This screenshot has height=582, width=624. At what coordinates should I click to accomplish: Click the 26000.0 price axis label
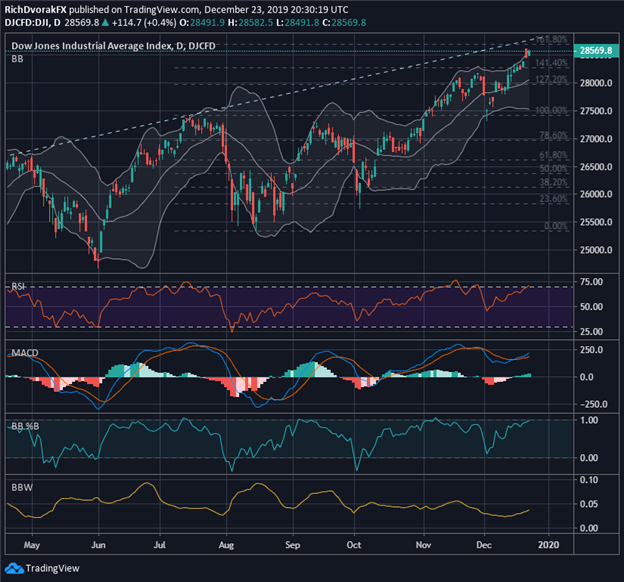pyautogui.click(x=596, y=194)
